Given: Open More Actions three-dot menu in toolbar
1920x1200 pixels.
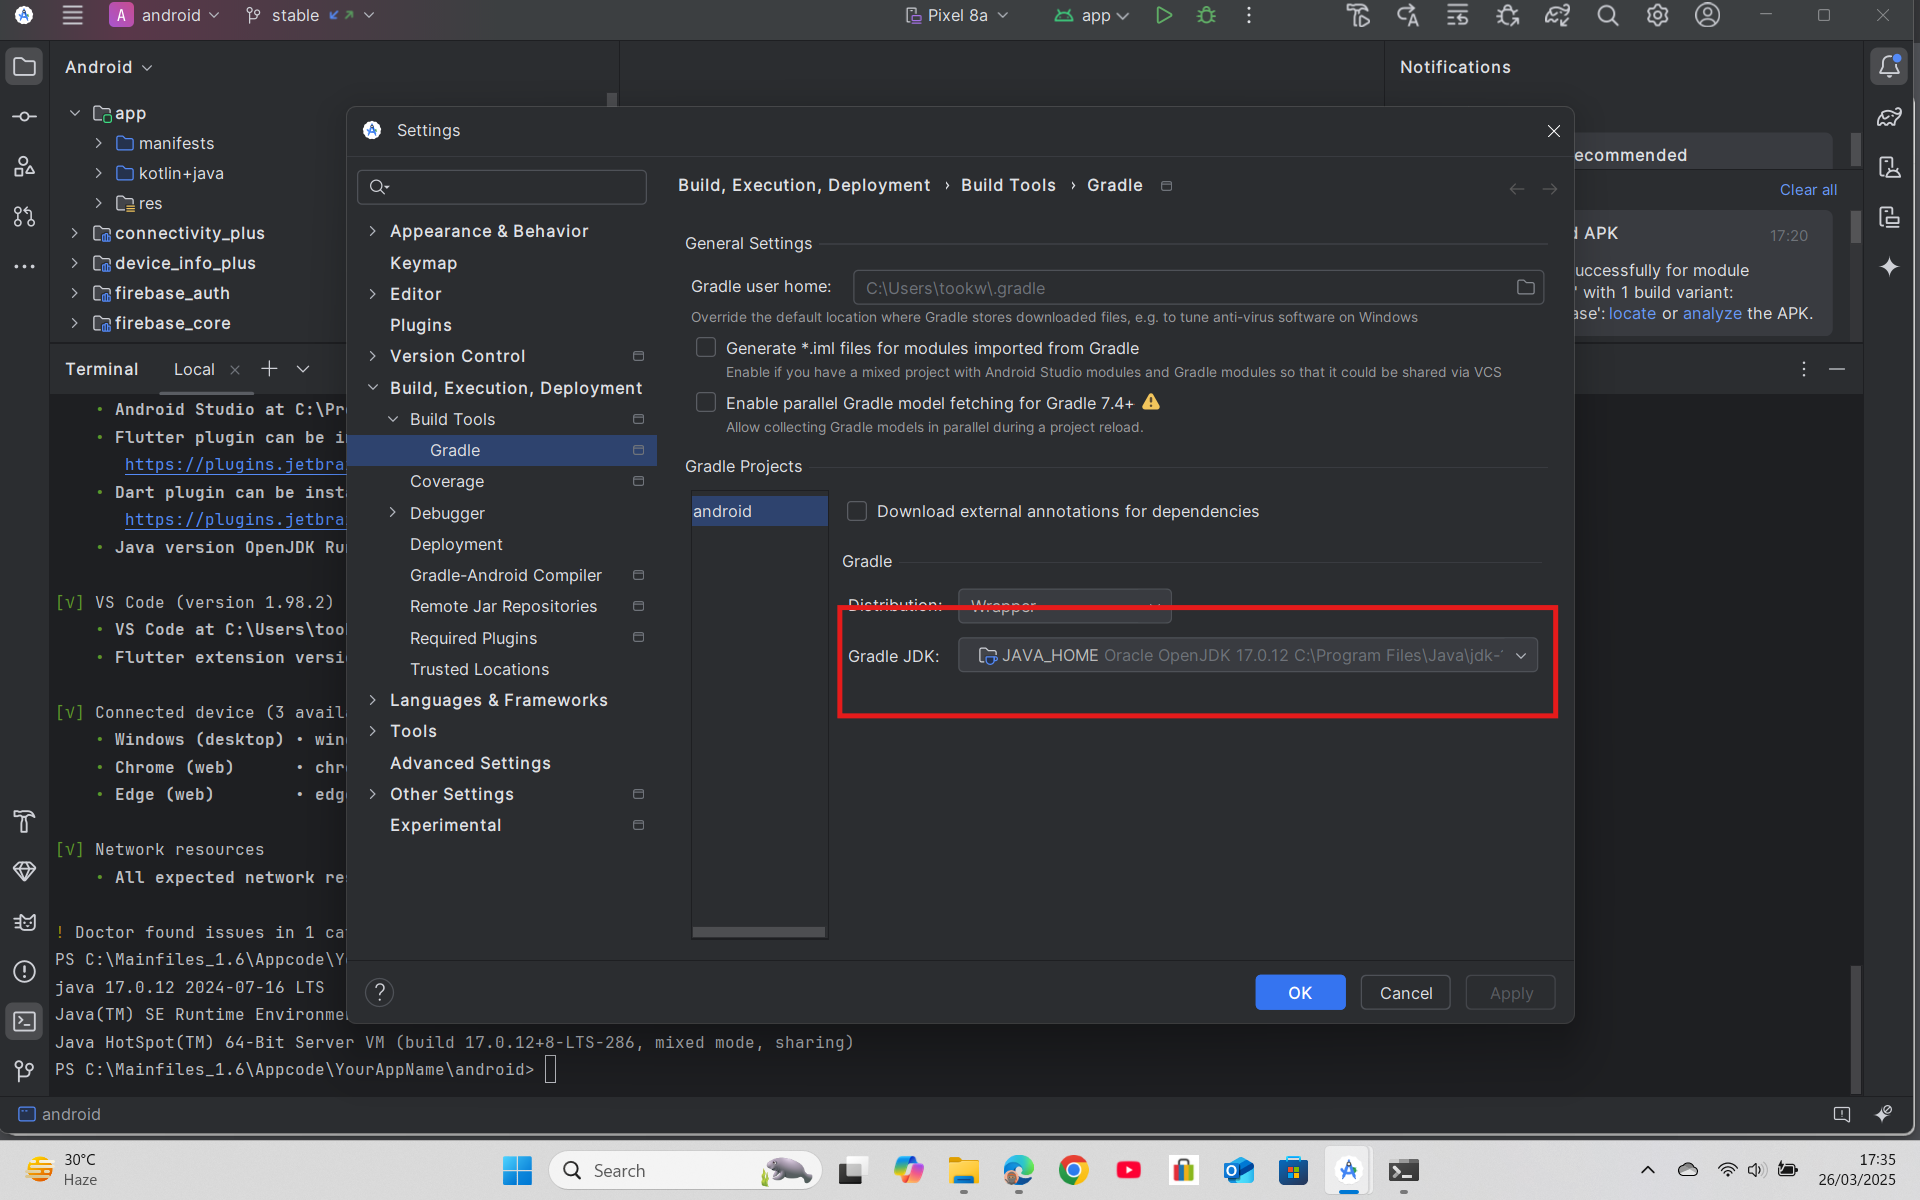Looking at the screenshot, I should pos(1249,15).
